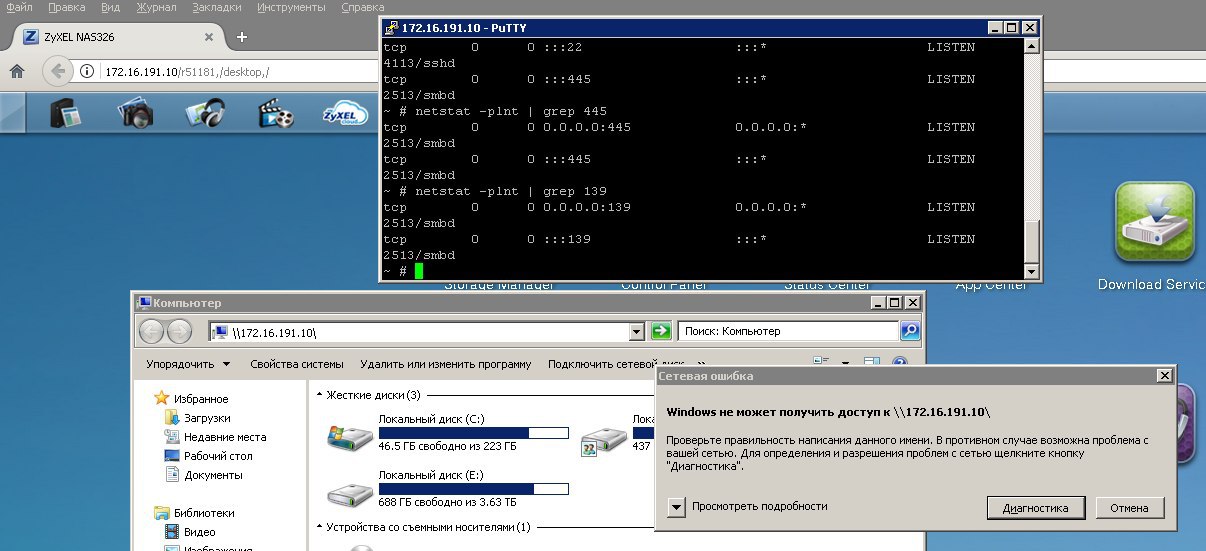Click Local Disk (E:) capacity bar

[x=473, y=489]
